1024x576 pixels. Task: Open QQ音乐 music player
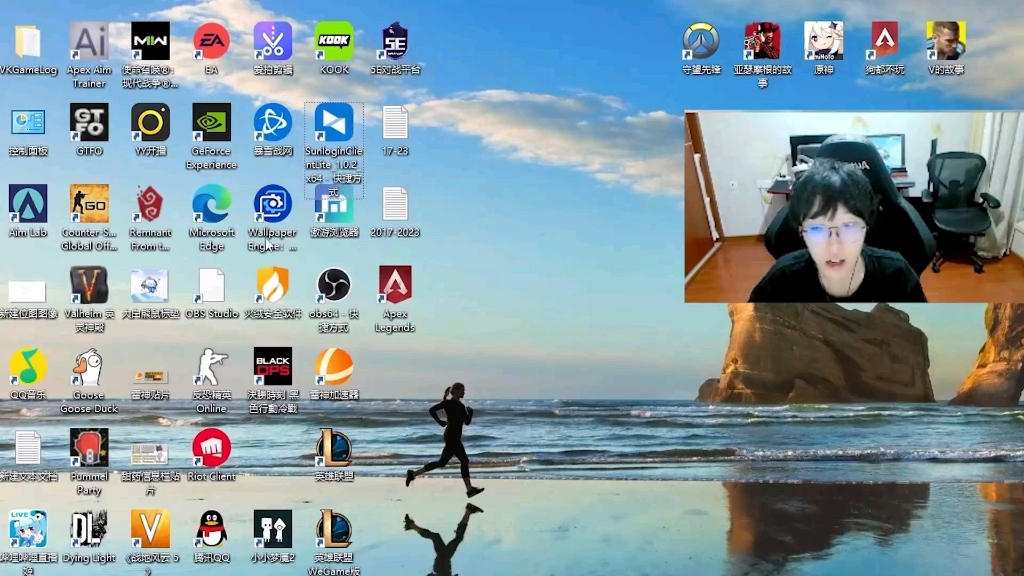point(27,366)
